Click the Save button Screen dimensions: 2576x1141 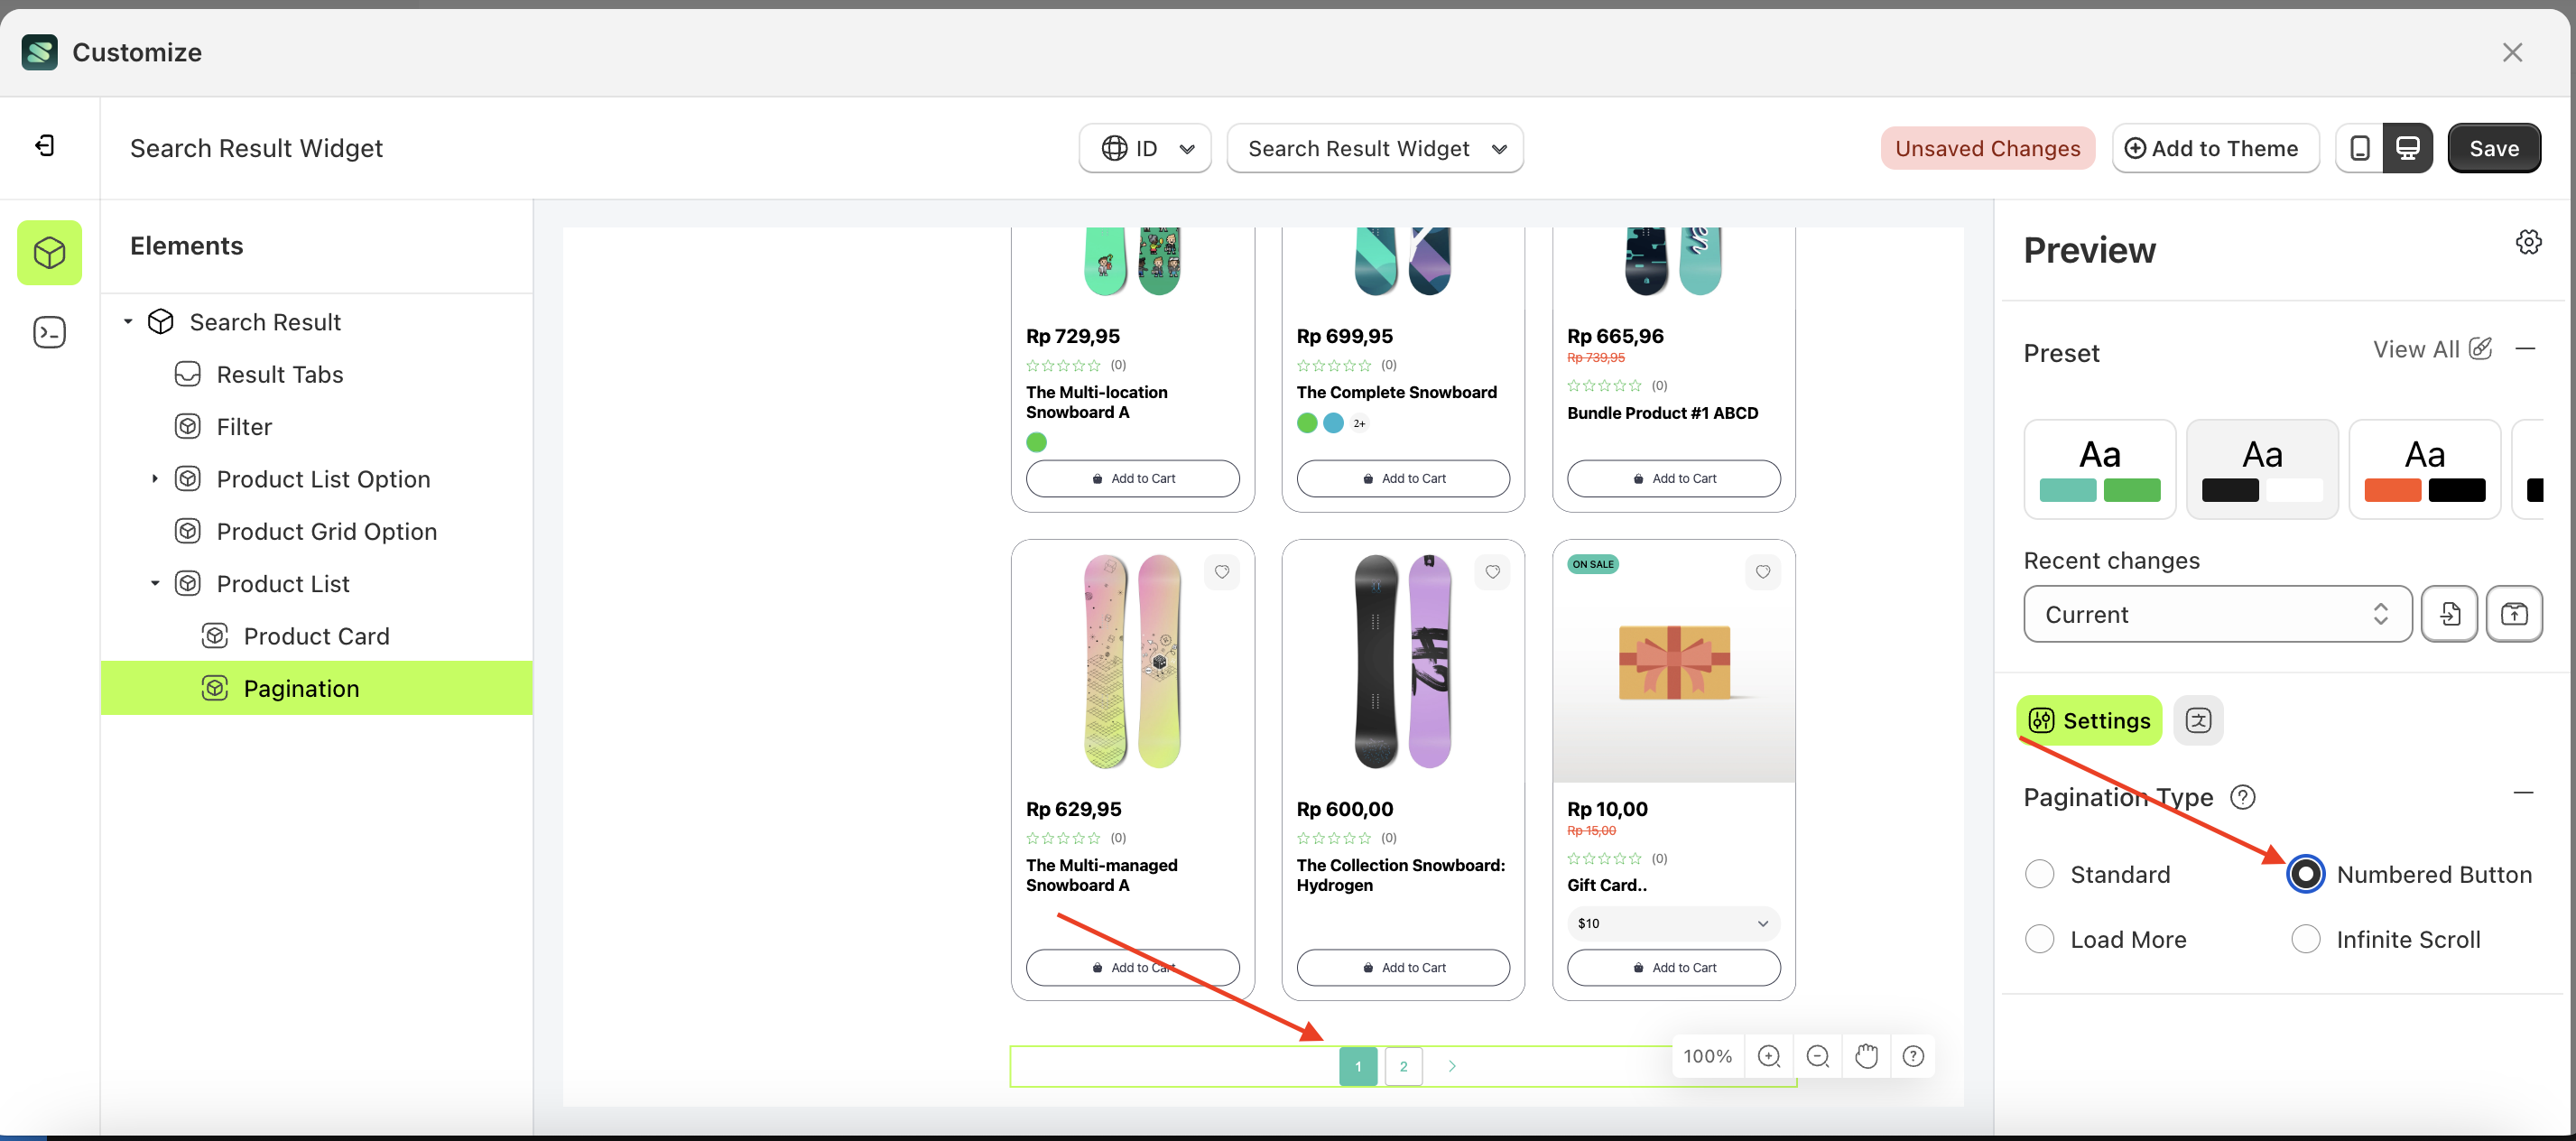(2493, 148)
